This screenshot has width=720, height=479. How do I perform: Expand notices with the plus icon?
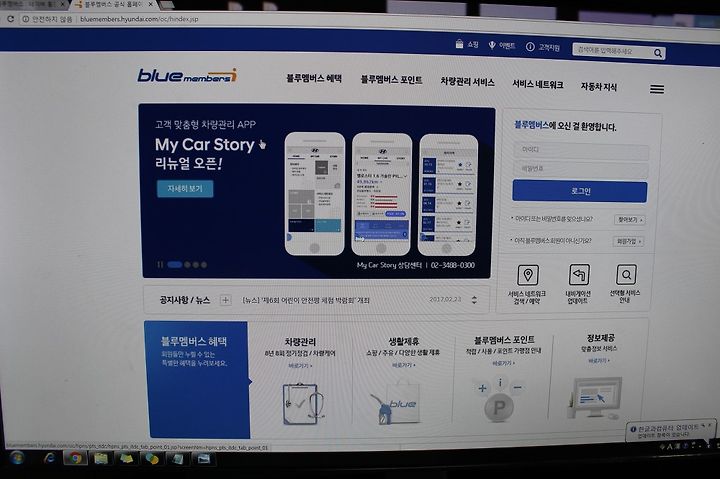coord(225,300)
